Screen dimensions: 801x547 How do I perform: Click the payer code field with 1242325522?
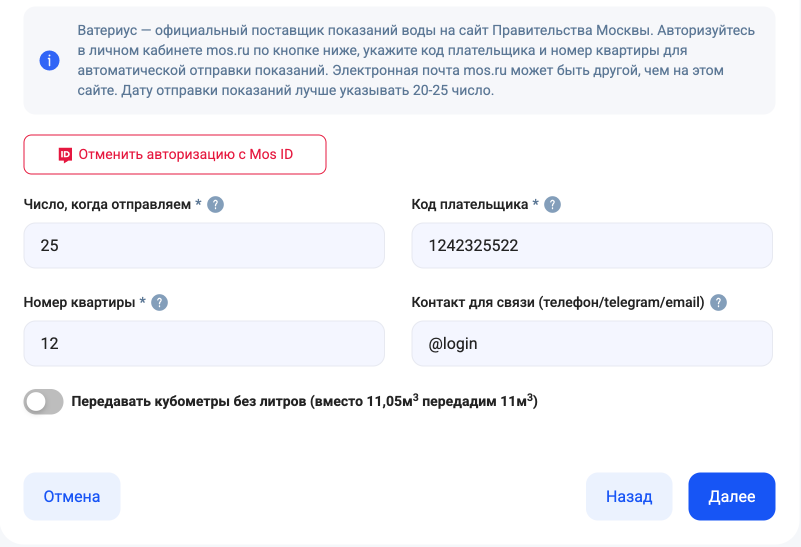pyautogui.click(x=592, y=246)
